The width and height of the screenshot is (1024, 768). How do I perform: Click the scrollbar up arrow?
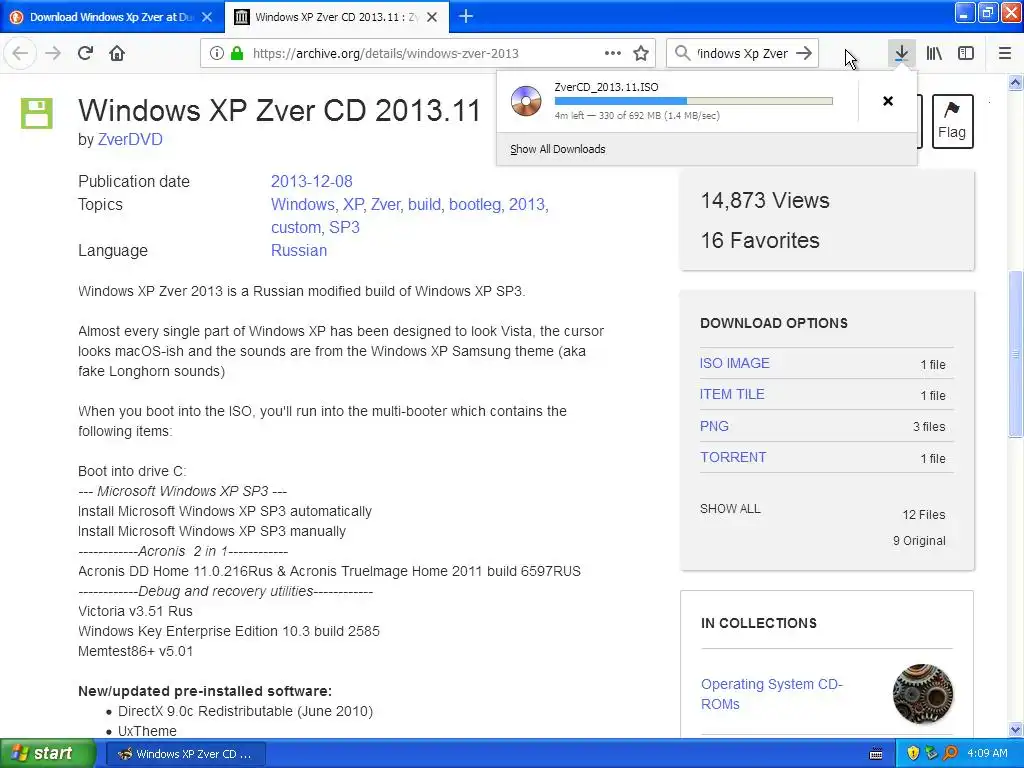click(x=1016, y=82)
